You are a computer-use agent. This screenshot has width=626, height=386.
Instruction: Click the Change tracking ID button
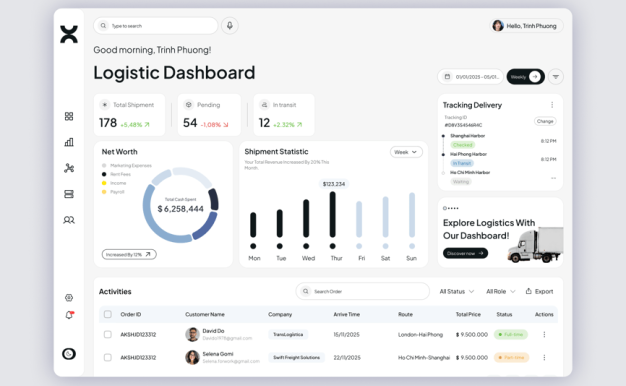tap(545, 121)
